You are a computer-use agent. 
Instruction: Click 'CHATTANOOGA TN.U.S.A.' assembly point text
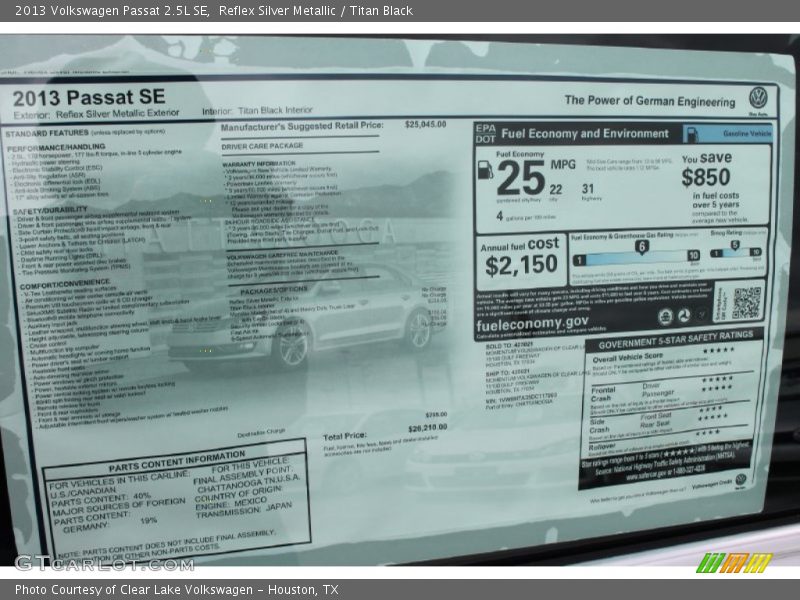point(248,484)
